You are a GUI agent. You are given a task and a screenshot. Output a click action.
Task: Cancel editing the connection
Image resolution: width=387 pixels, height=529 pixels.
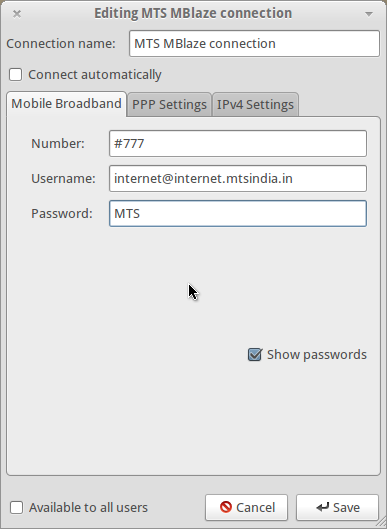coord(246,507)
